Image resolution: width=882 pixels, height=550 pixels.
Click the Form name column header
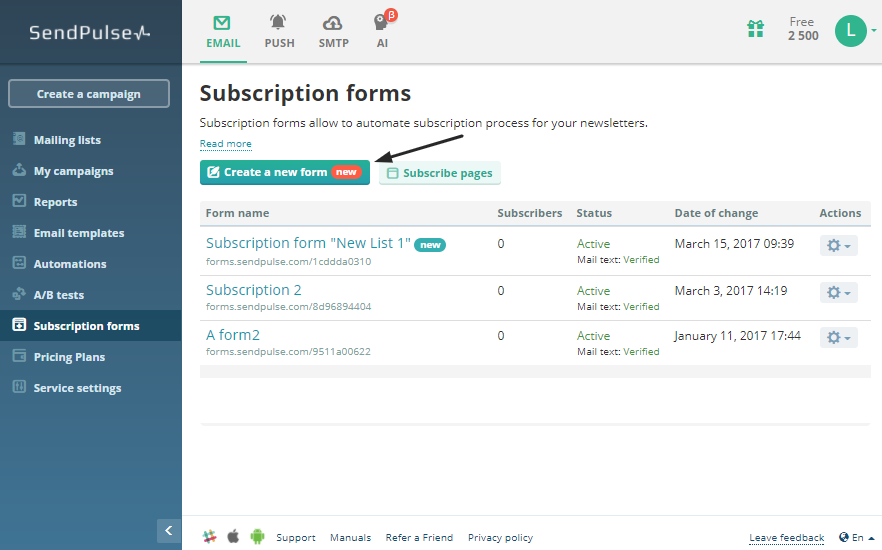(x=237, y=213)
